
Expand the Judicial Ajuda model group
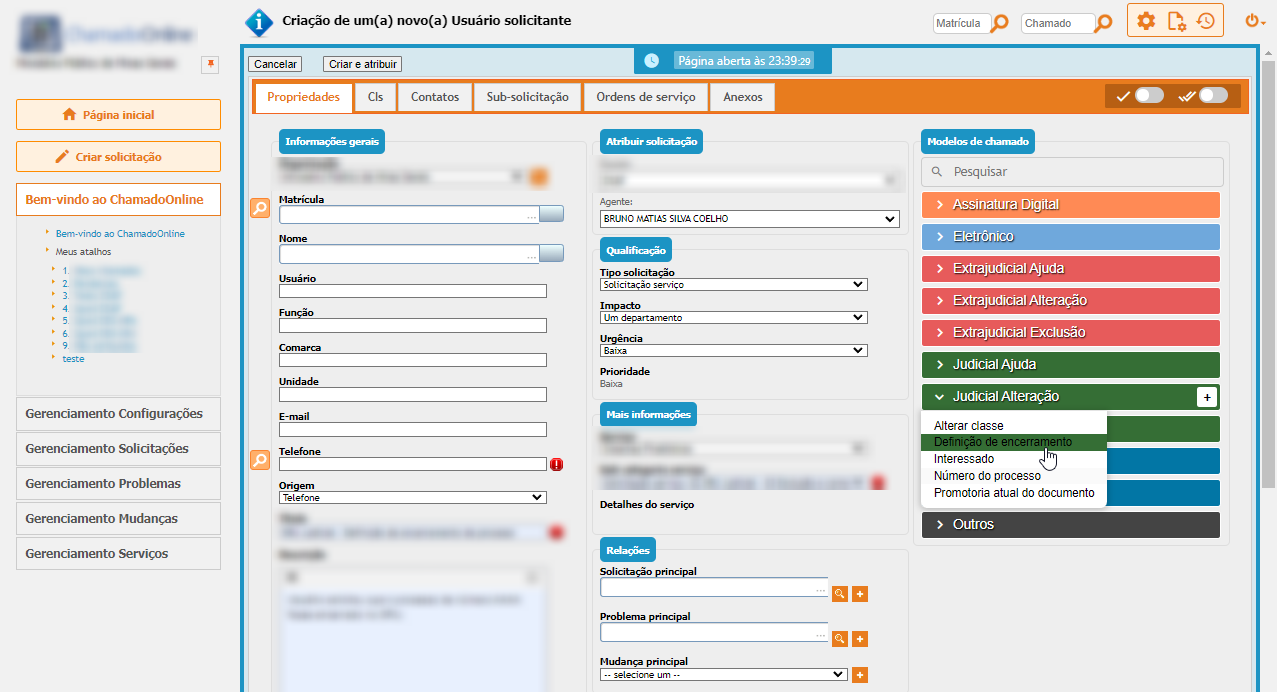coord(1071,365)
